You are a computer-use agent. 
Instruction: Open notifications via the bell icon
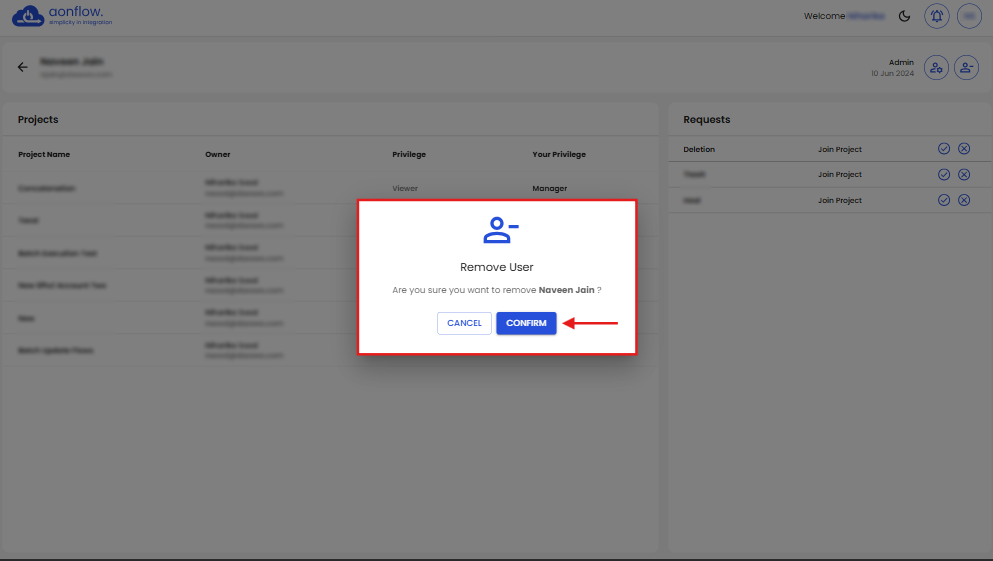click(x=937, y=16)
